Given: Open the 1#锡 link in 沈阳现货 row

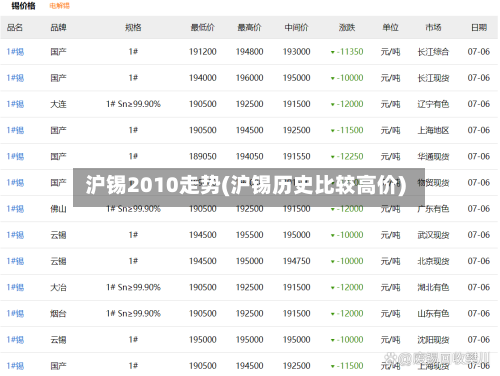Looking at the screenshot, I should point(15,340).
